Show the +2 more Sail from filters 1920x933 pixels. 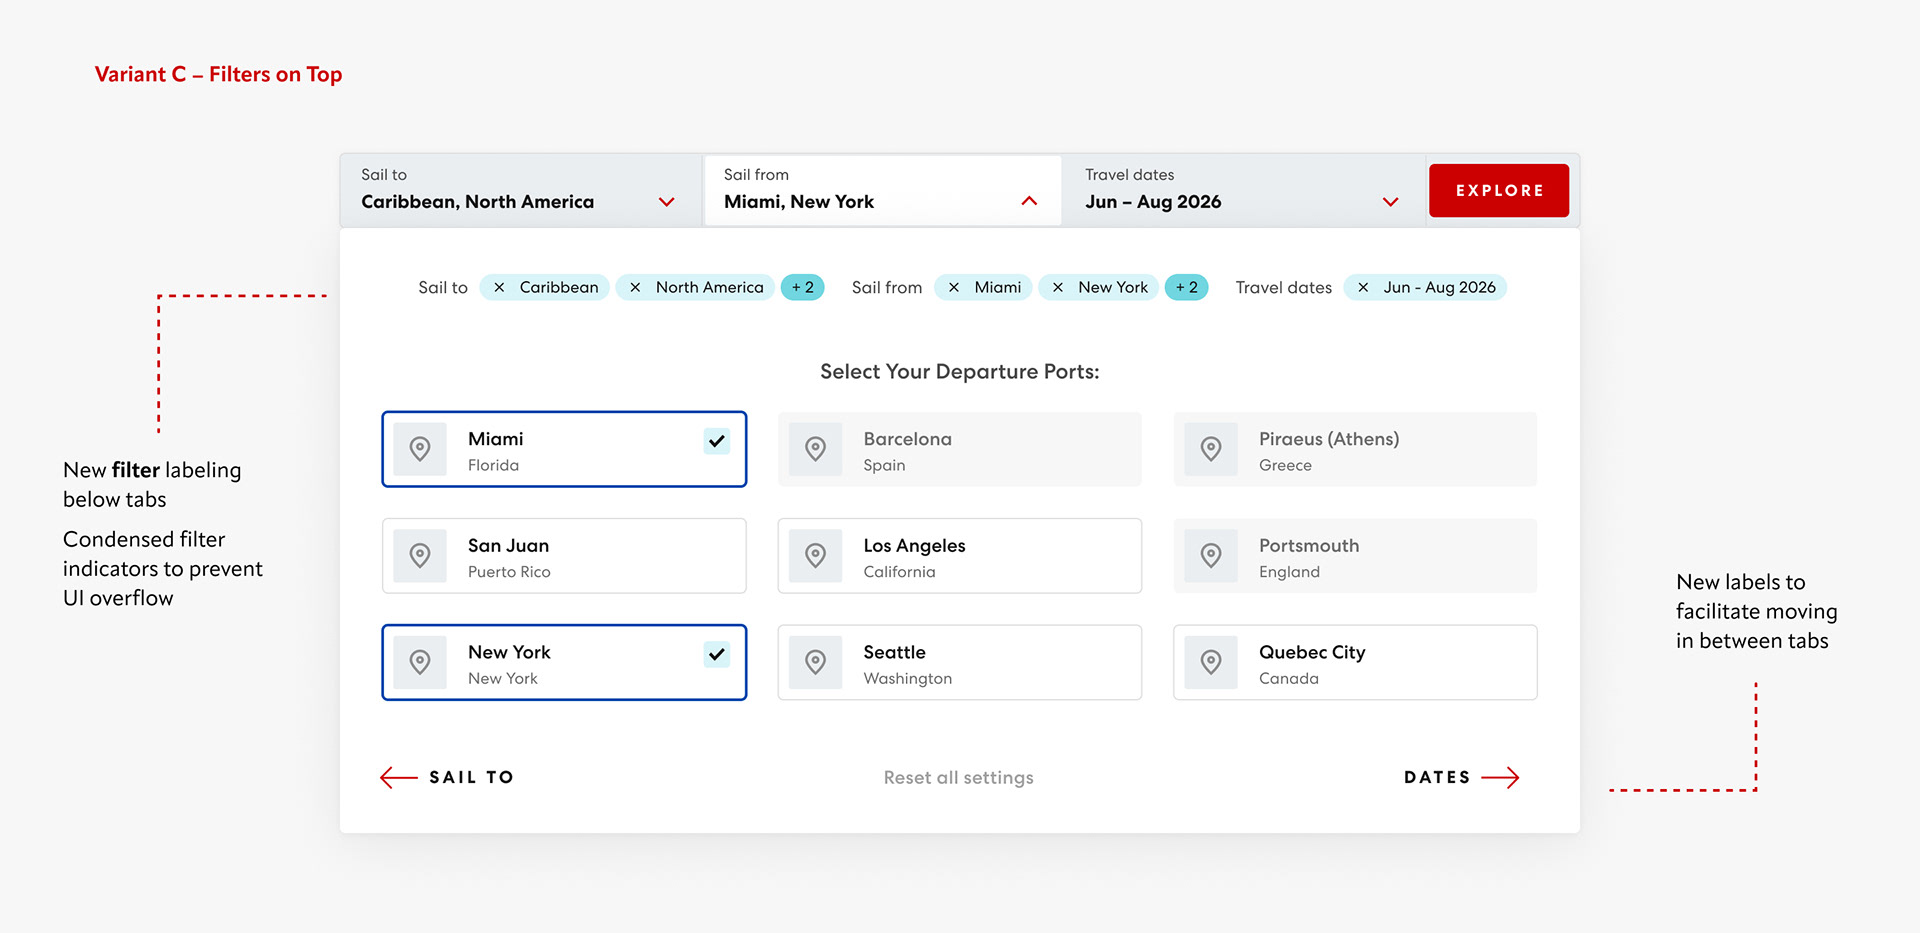click(1187, 288)
